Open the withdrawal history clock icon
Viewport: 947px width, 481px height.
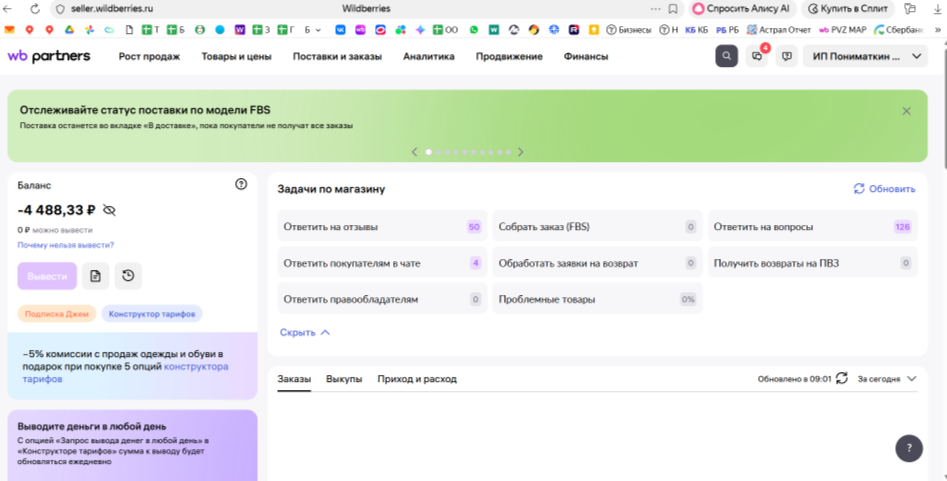[128, 276]
